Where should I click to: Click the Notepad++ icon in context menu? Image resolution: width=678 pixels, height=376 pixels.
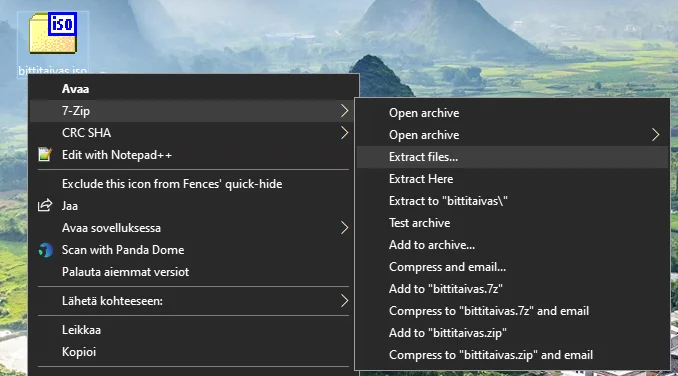coord(45,154)
